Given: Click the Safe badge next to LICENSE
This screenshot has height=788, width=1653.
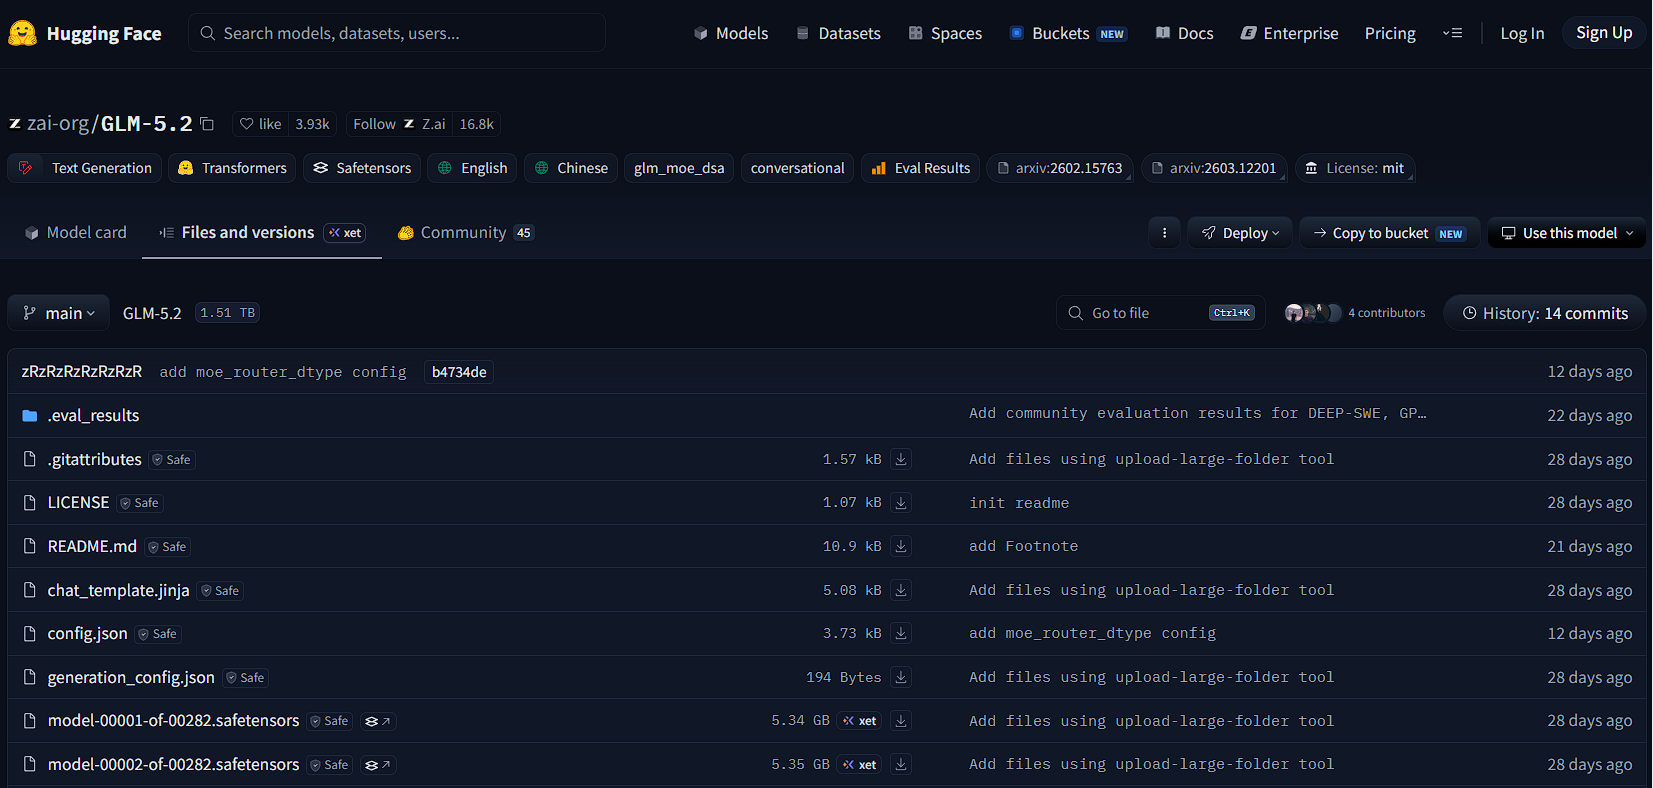Looking at the screenshot, I should pyautogui.click(x=140, y=503).
